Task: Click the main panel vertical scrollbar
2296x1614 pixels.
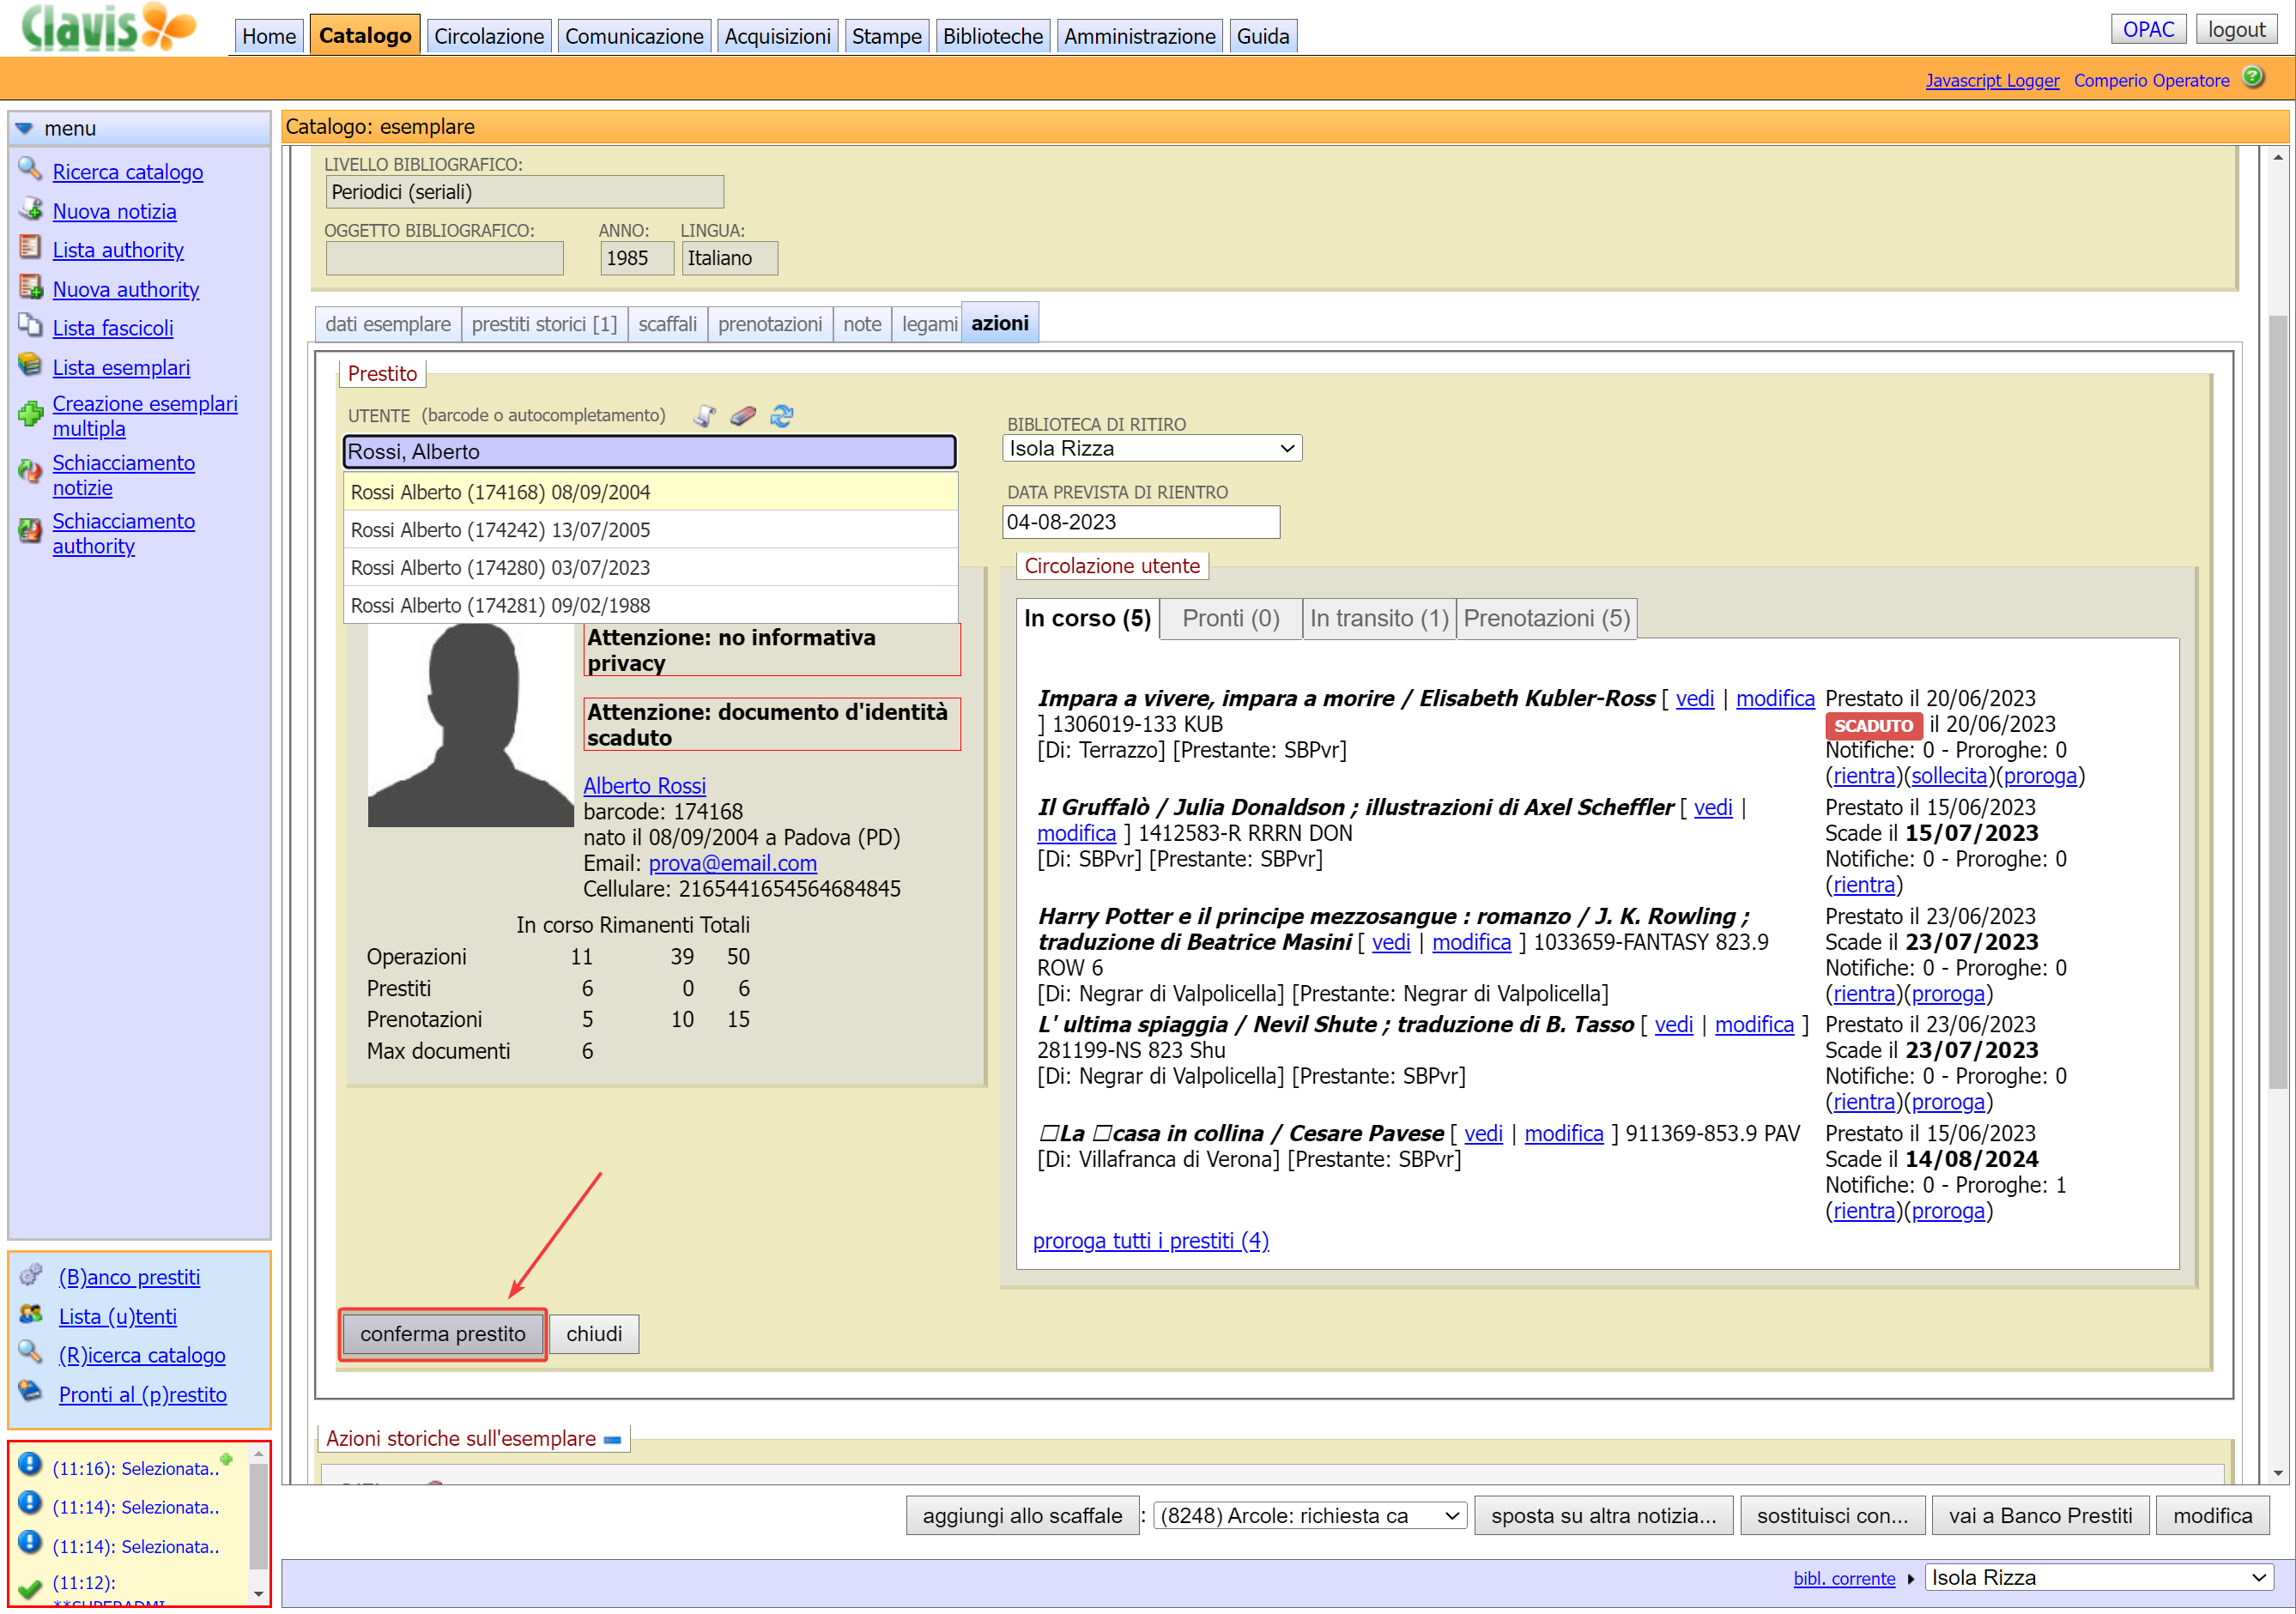Action: pyautogui.click(x=2278, y=700)
